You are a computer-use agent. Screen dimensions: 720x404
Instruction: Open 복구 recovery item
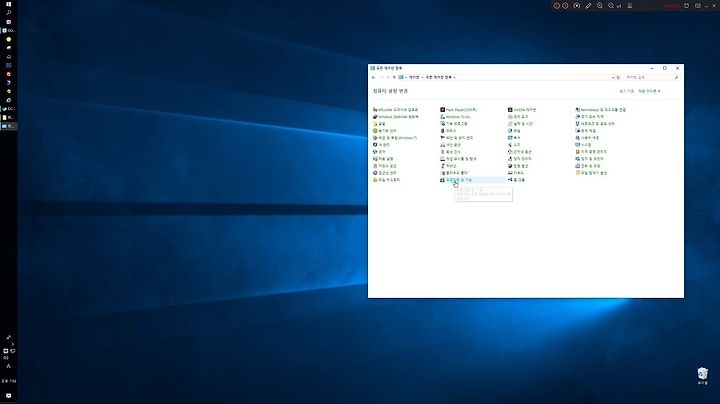[514, 138]
